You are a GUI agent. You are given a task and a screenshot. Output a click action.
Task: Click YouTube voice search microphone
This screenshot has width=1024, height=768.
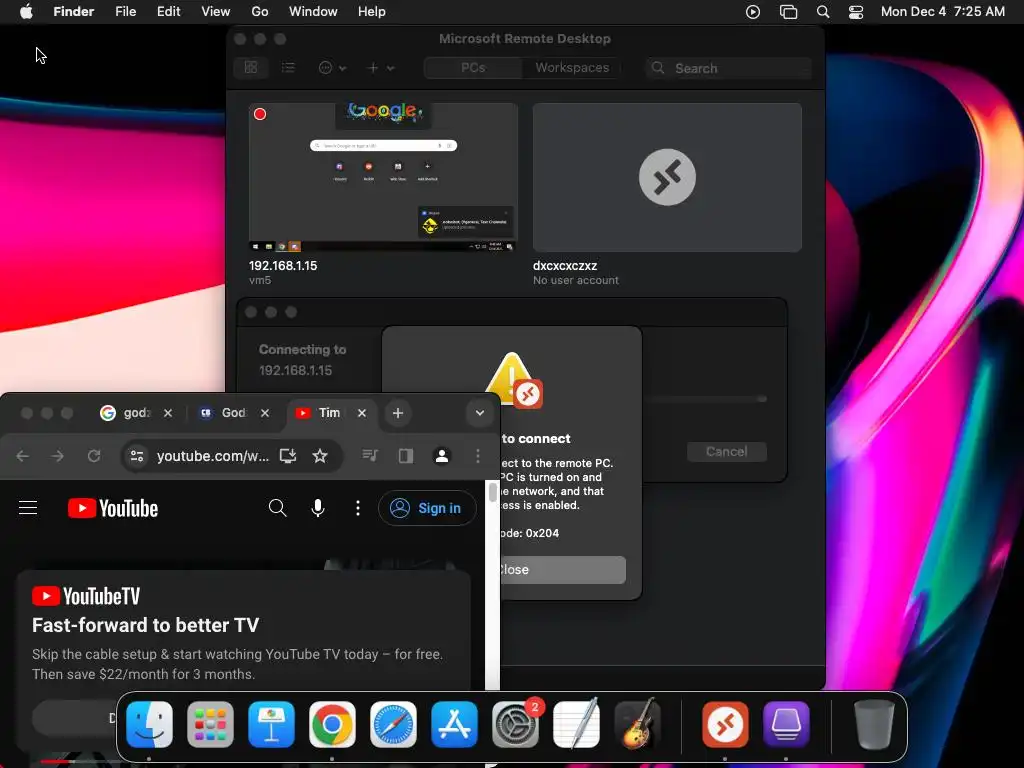tap(318, 508)
